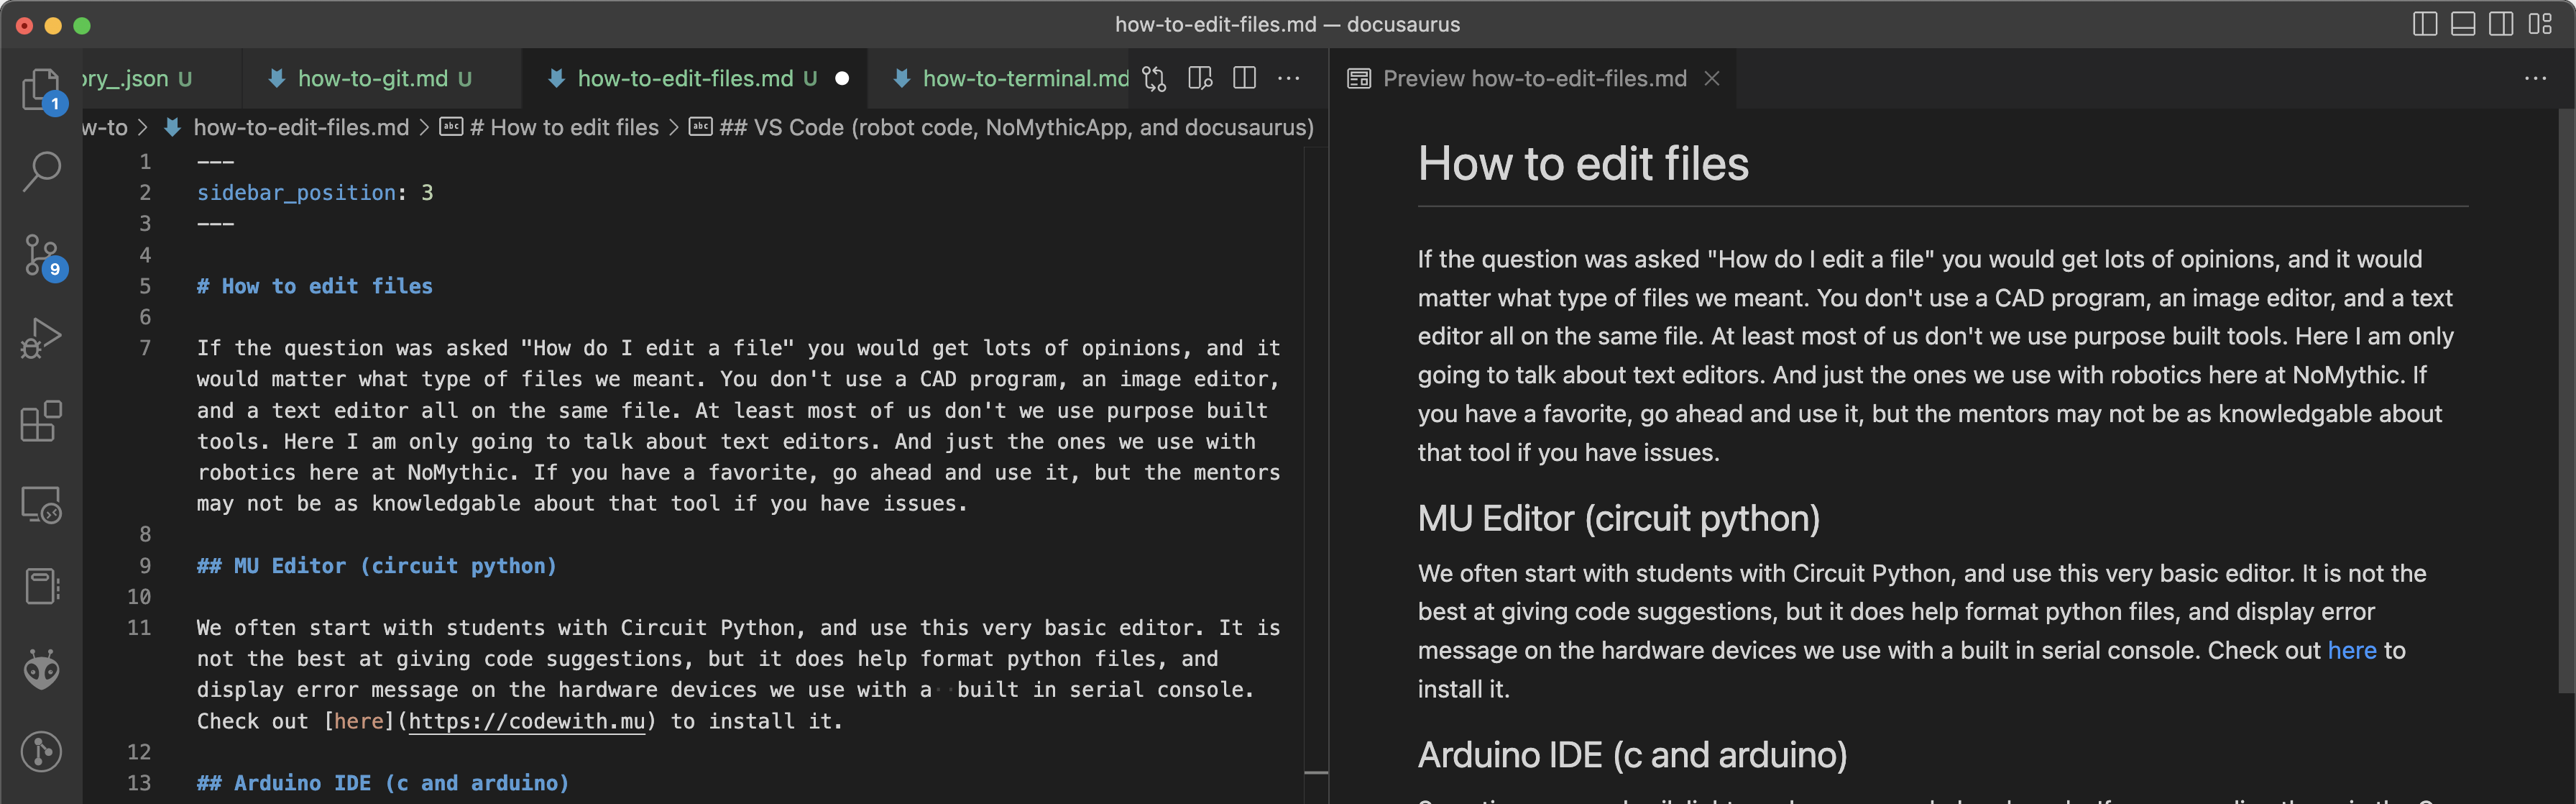Open the PlatformIO alien icon view
Image resolution: width=2576 pixels, height=804 pixels.
click(41, 670)
